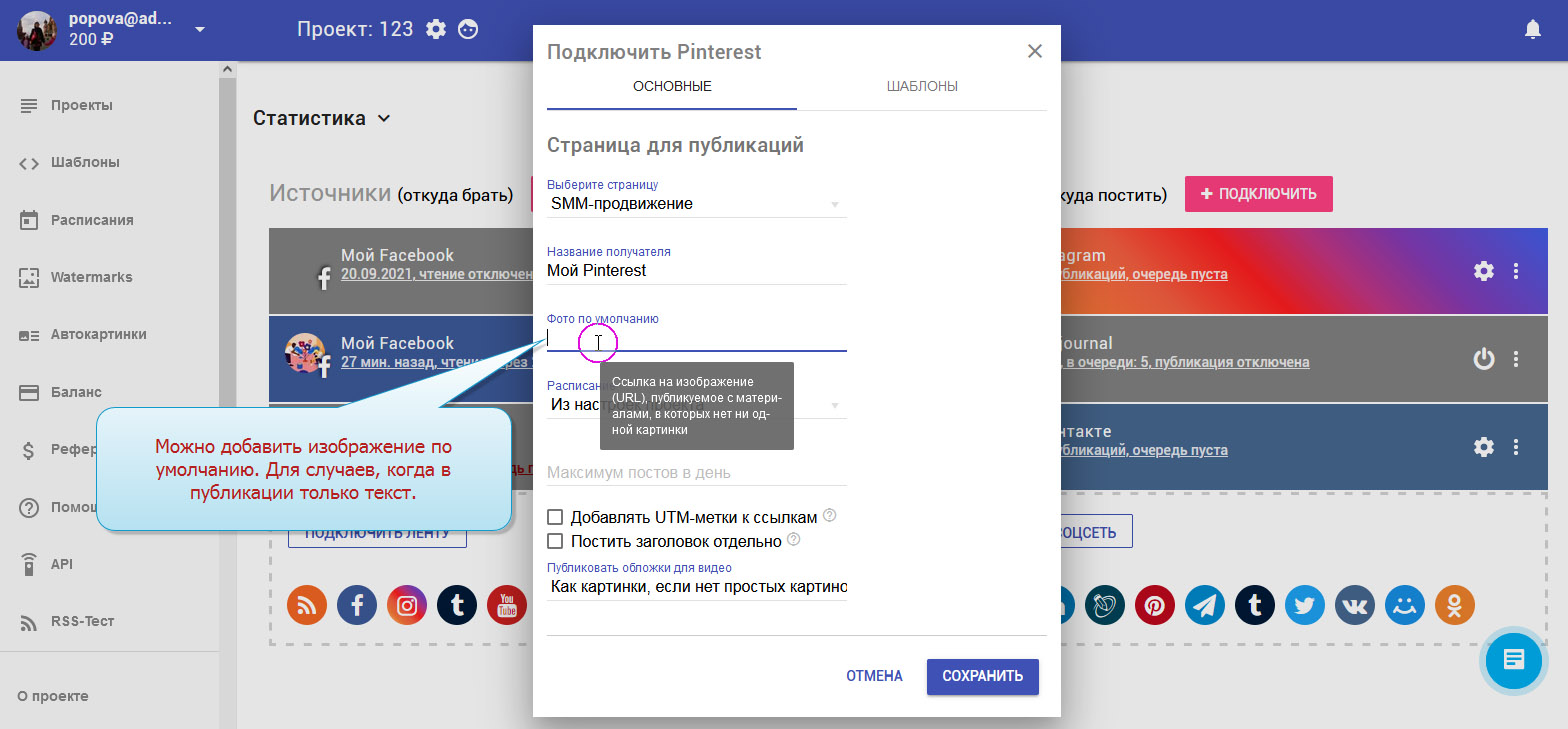The height and width of the screenshot is (729, 1568).
Task: Open Расписания in the left sidebar
Action: coord(92,220)
